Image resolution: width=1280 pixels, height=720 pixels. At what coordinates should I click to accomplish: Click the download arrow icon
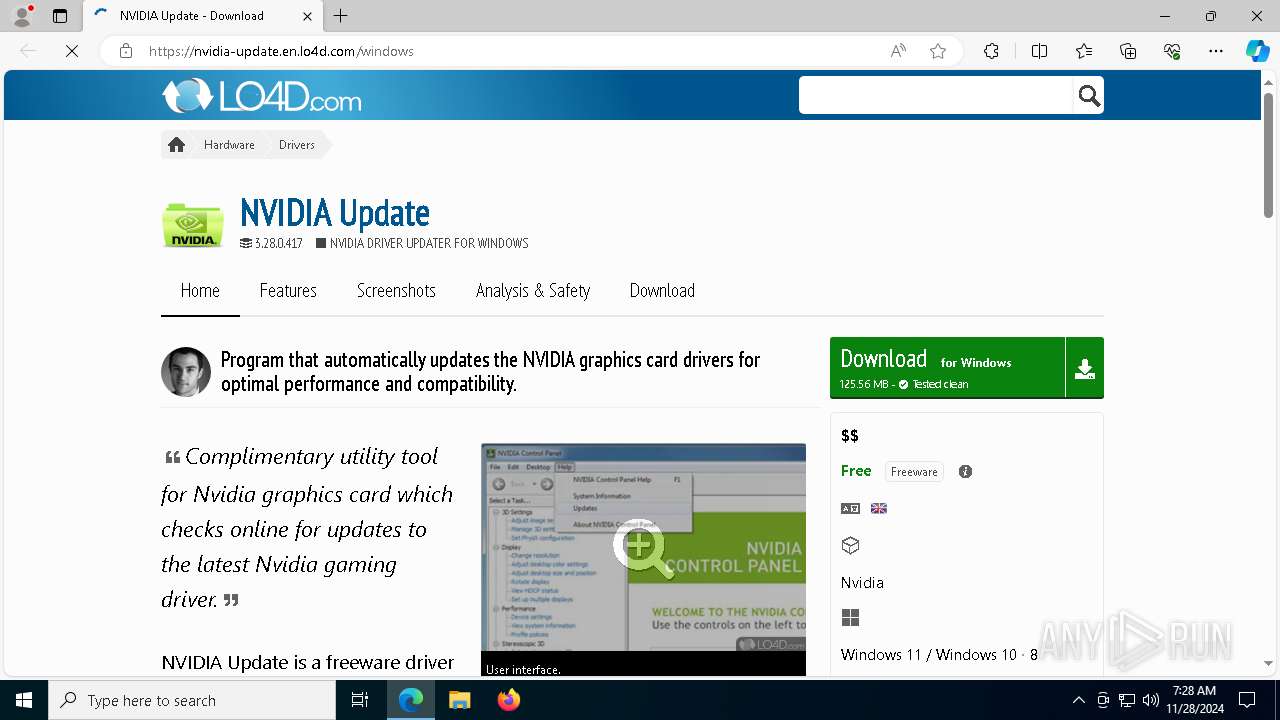coord(1085,368)
